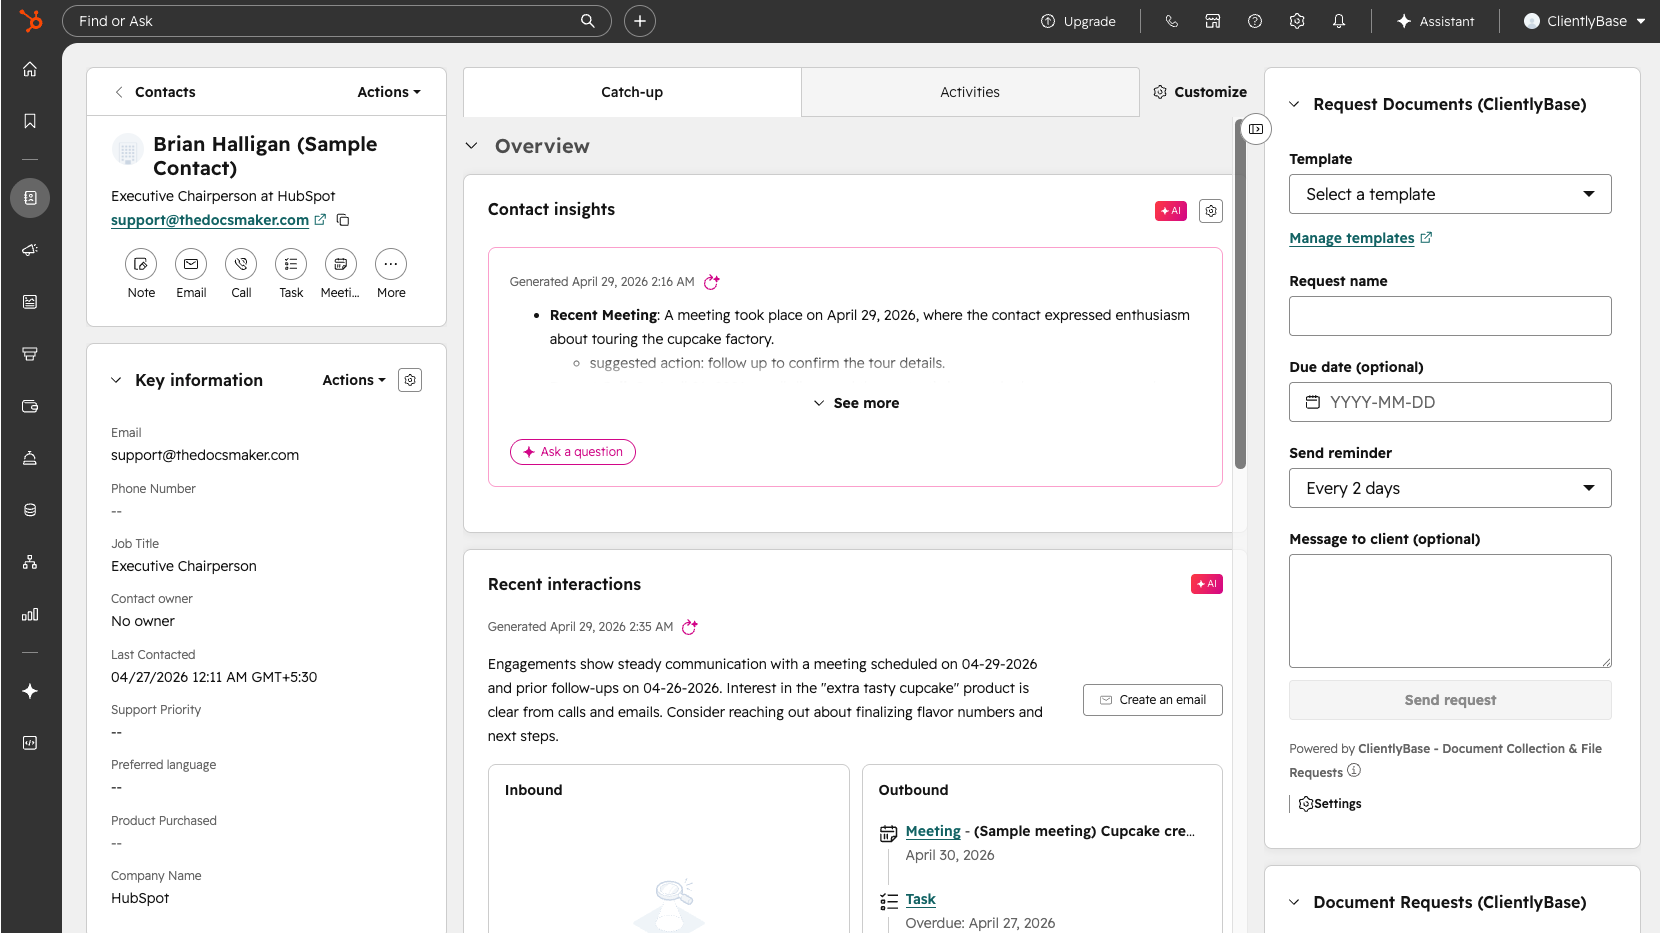This screenshot has height=933, width=1660.
Task: Open the Marketing megaphone sidebar icon
Action: pyautogui.click(x=30, y=250)
